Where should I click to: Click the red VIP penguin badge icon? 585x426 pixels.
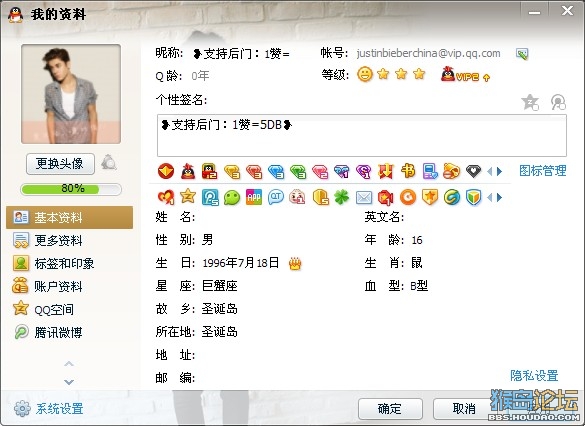(x=188, y=171)
